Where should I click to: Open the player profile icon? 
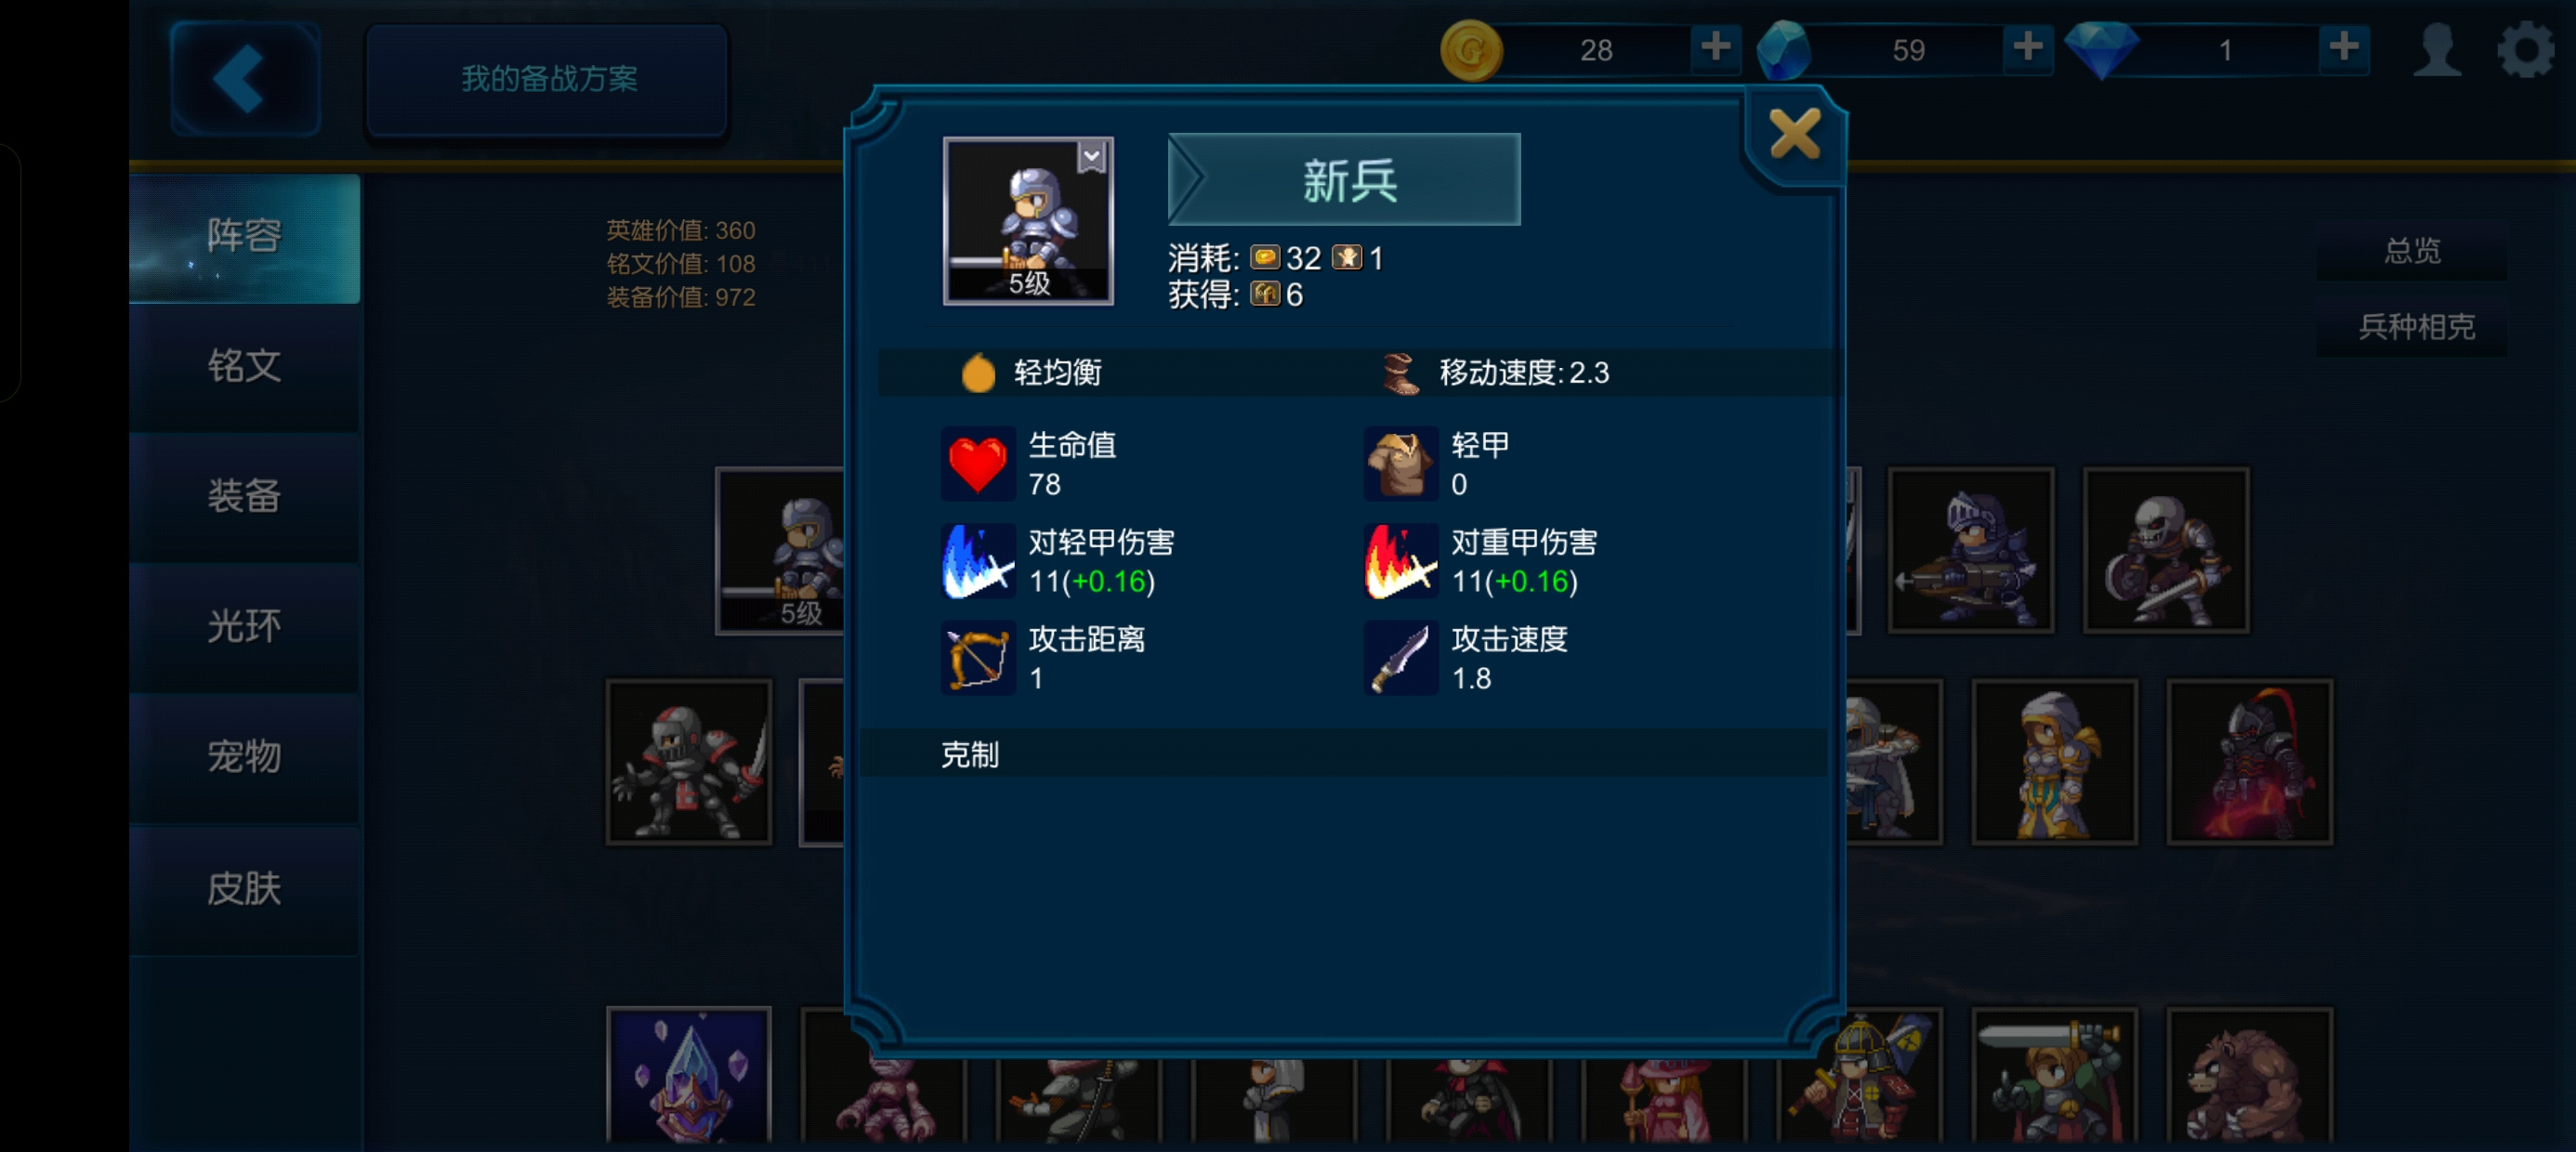2436,48
